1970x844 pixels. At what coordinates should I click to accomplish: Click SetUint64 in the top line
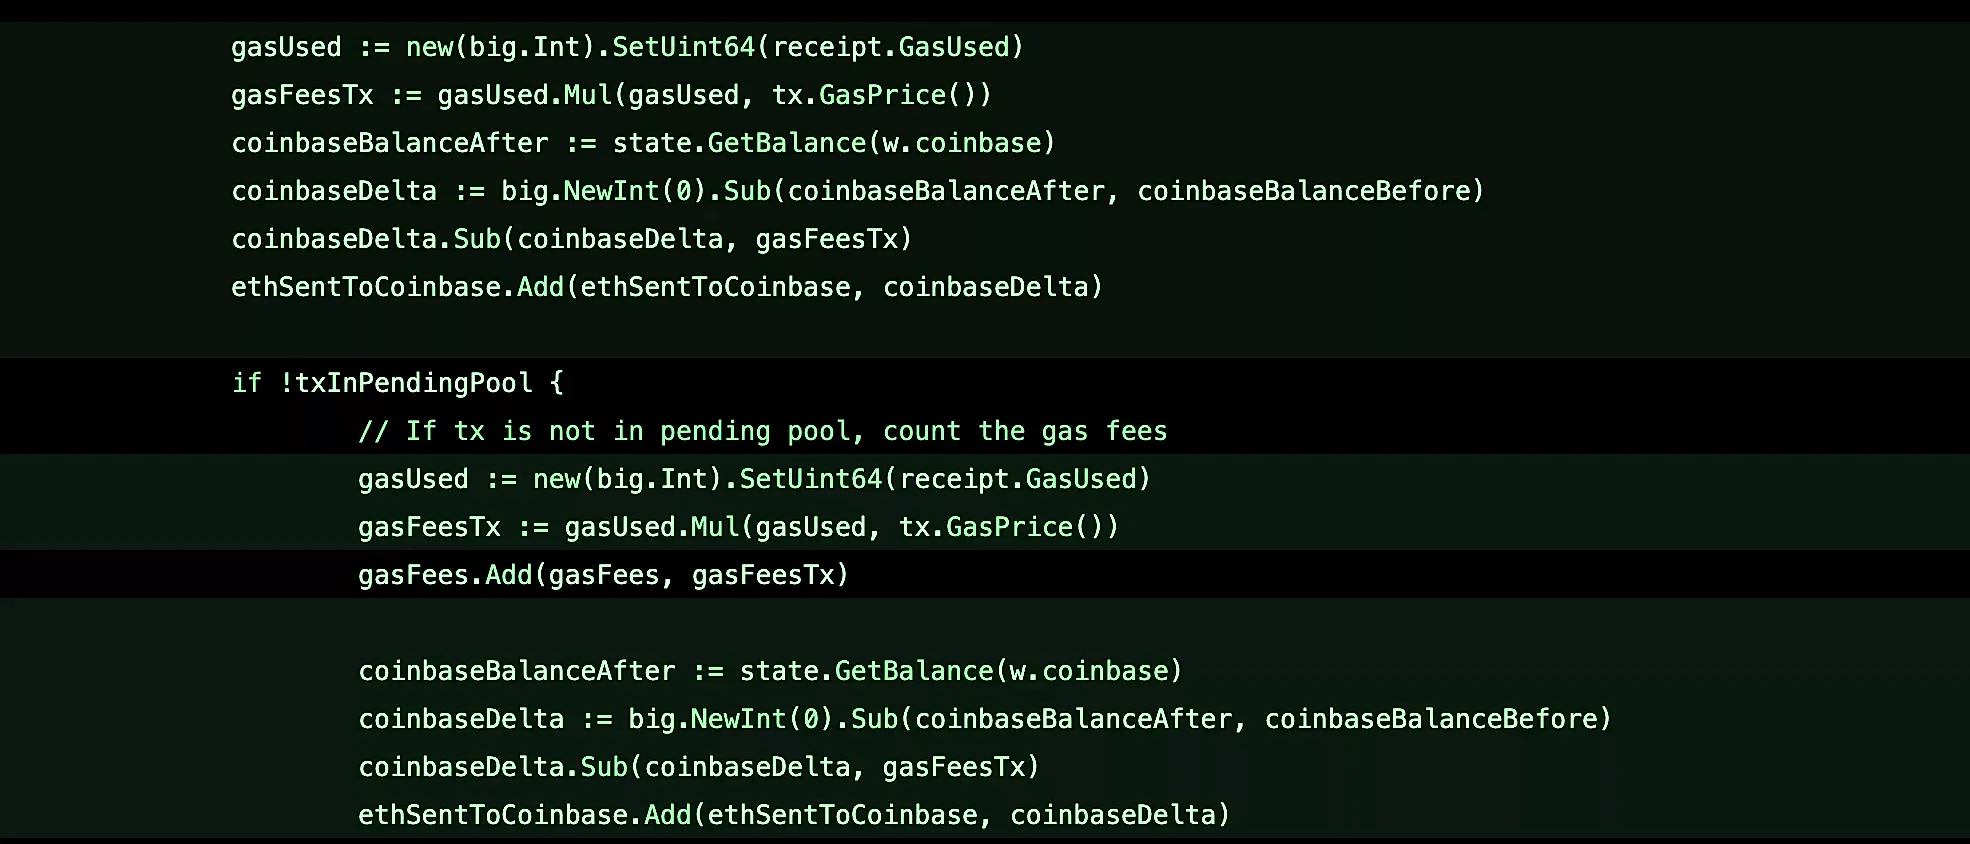tap(684, 47)
